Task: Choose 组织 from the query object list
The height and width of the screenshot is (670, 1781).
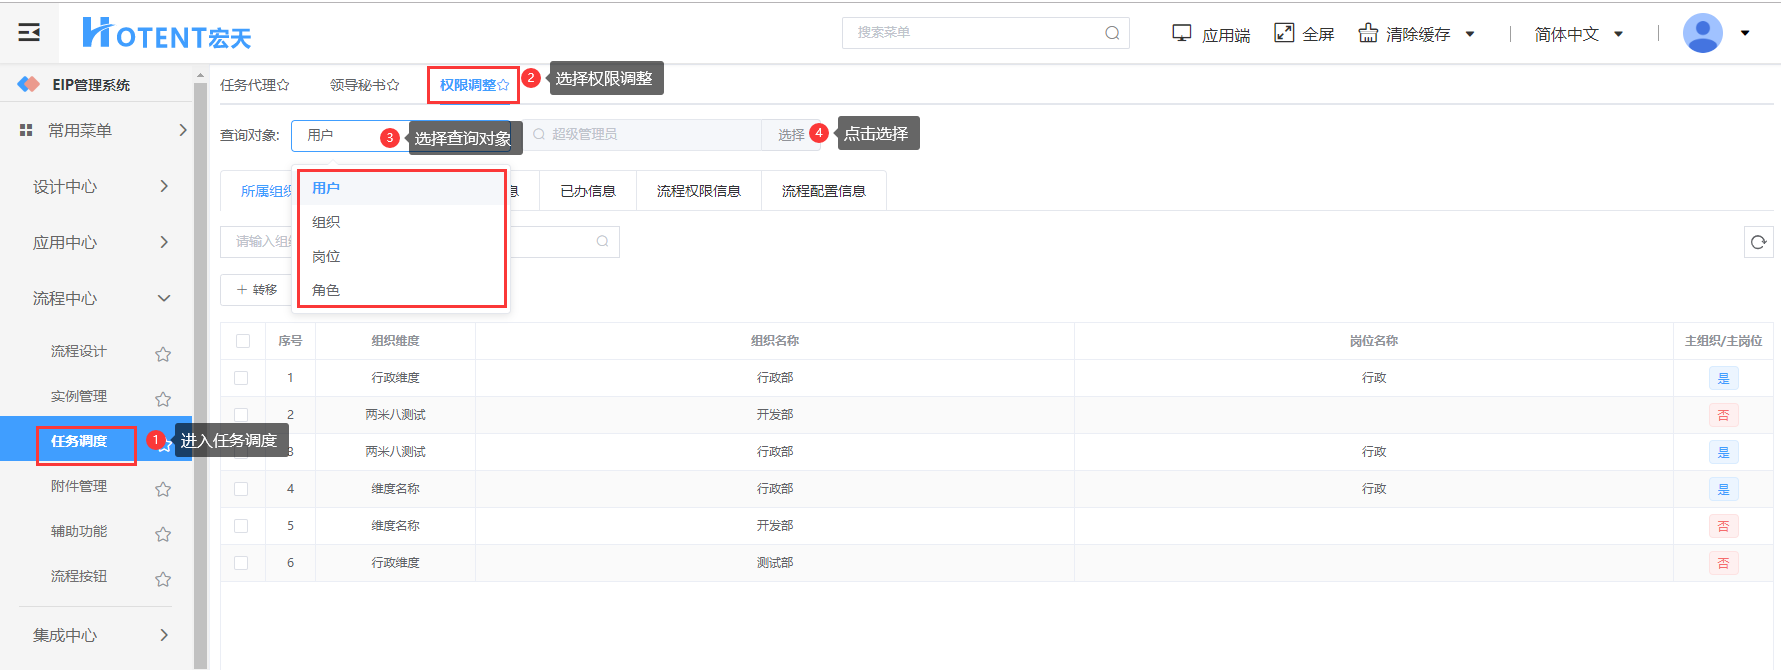Action: click(326, 222)
